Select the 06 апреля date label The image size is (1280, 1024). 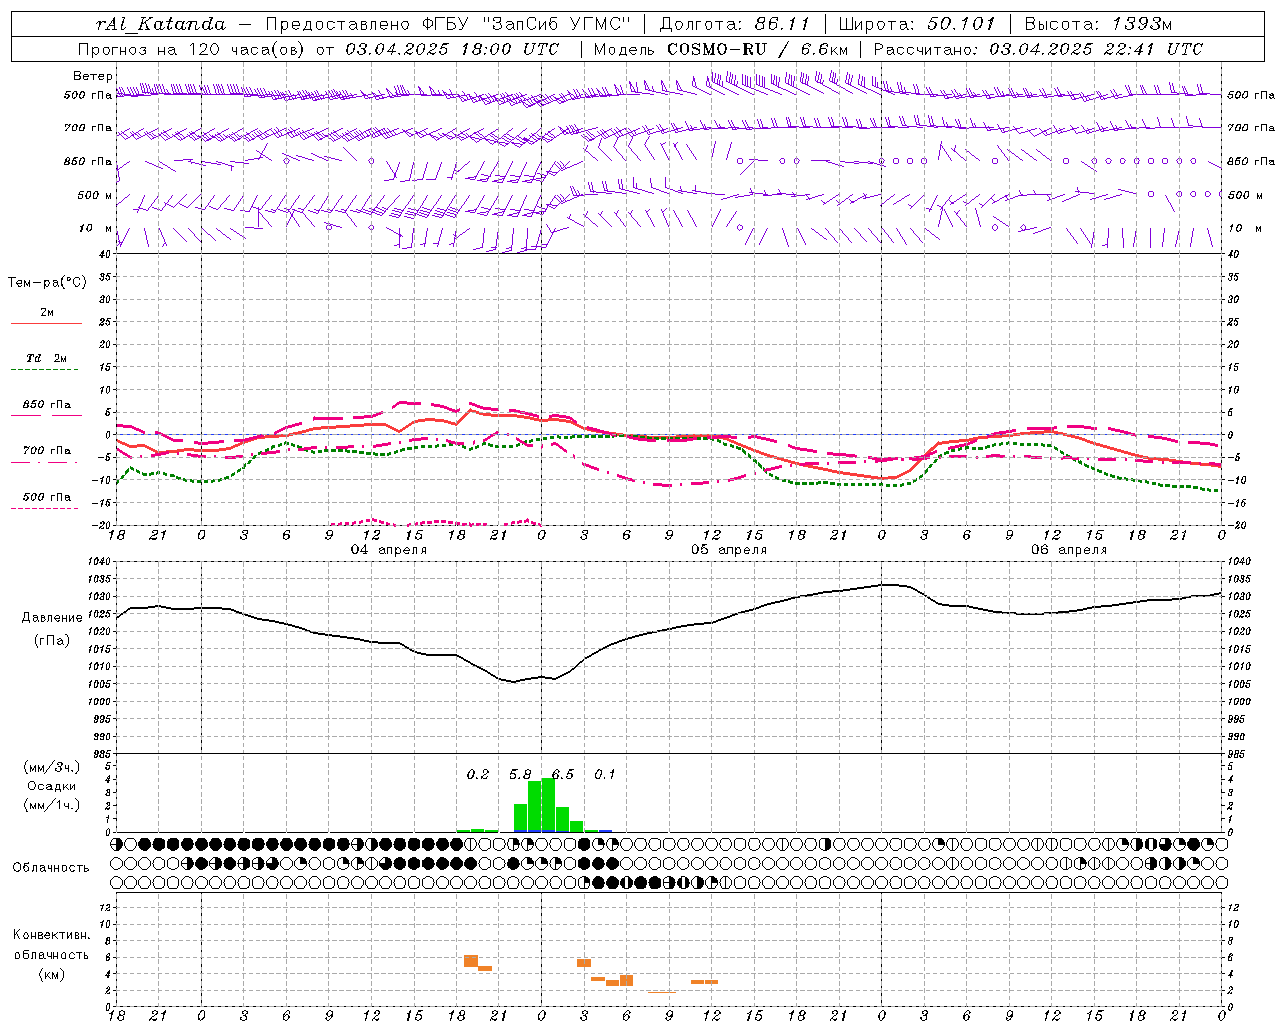[x=1069, y=550]
